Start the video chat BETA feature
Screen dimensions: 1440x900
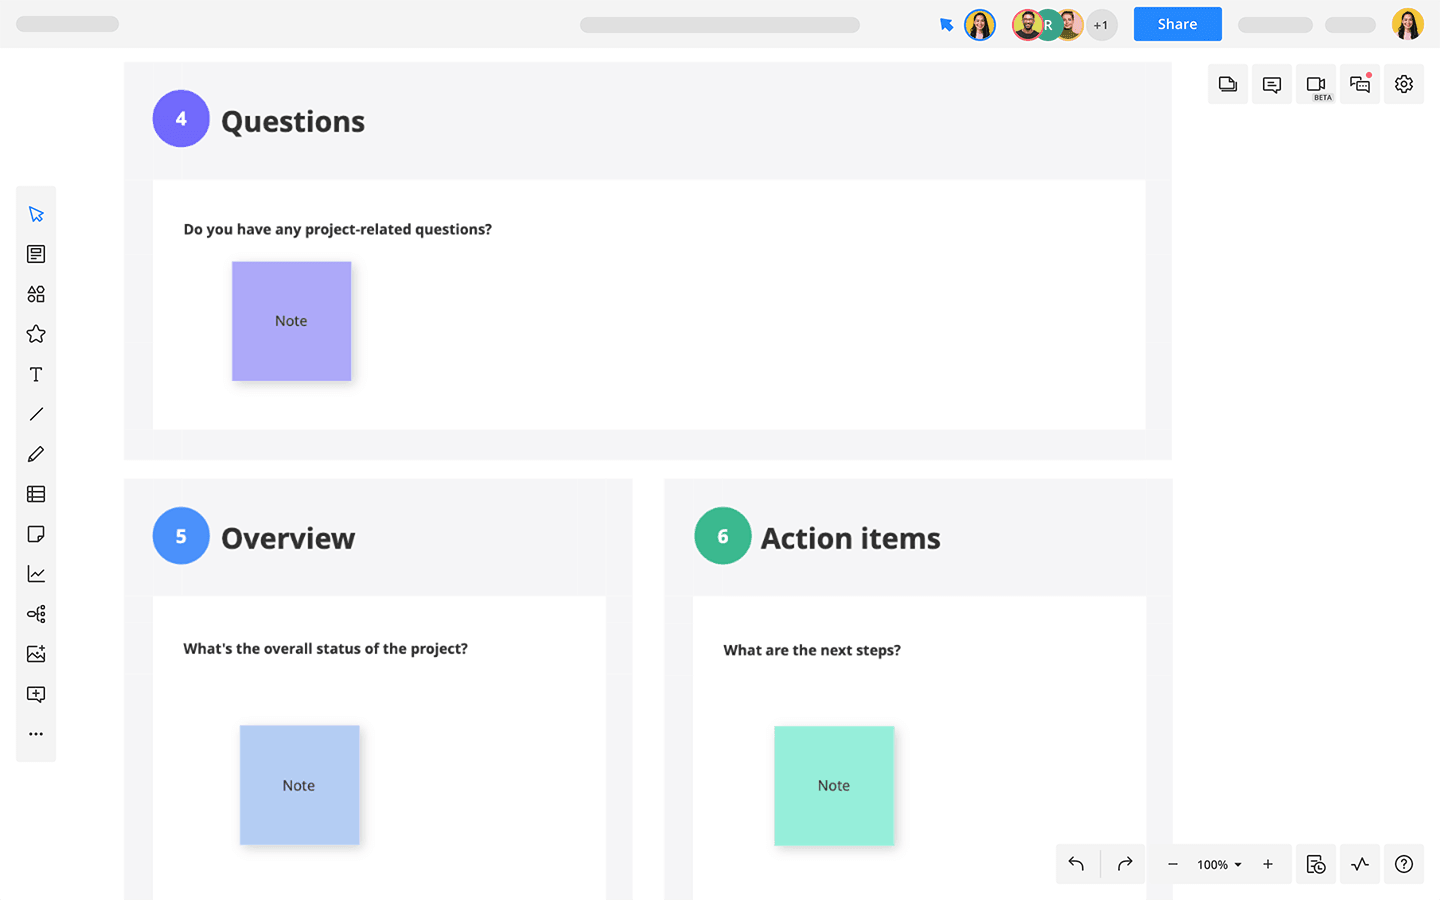coord(1316,85)
